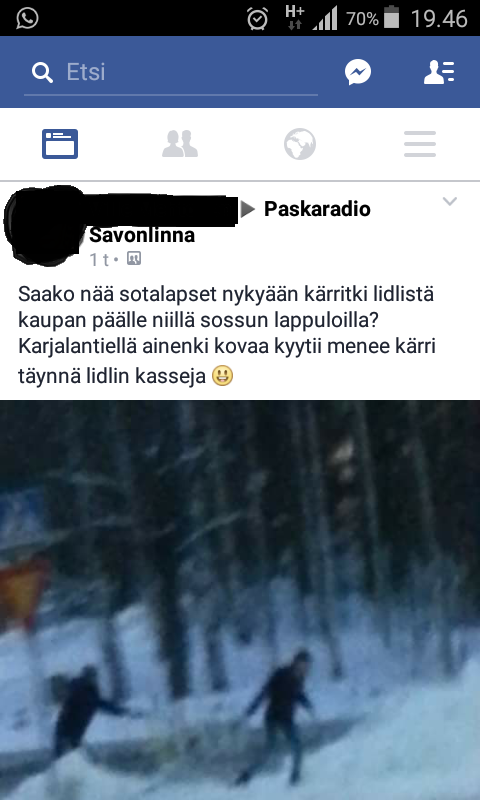The height and width of the screenshot is (800, 480).
Task: Open the Notifications globe tab
Action: click(x=300, y=144)
